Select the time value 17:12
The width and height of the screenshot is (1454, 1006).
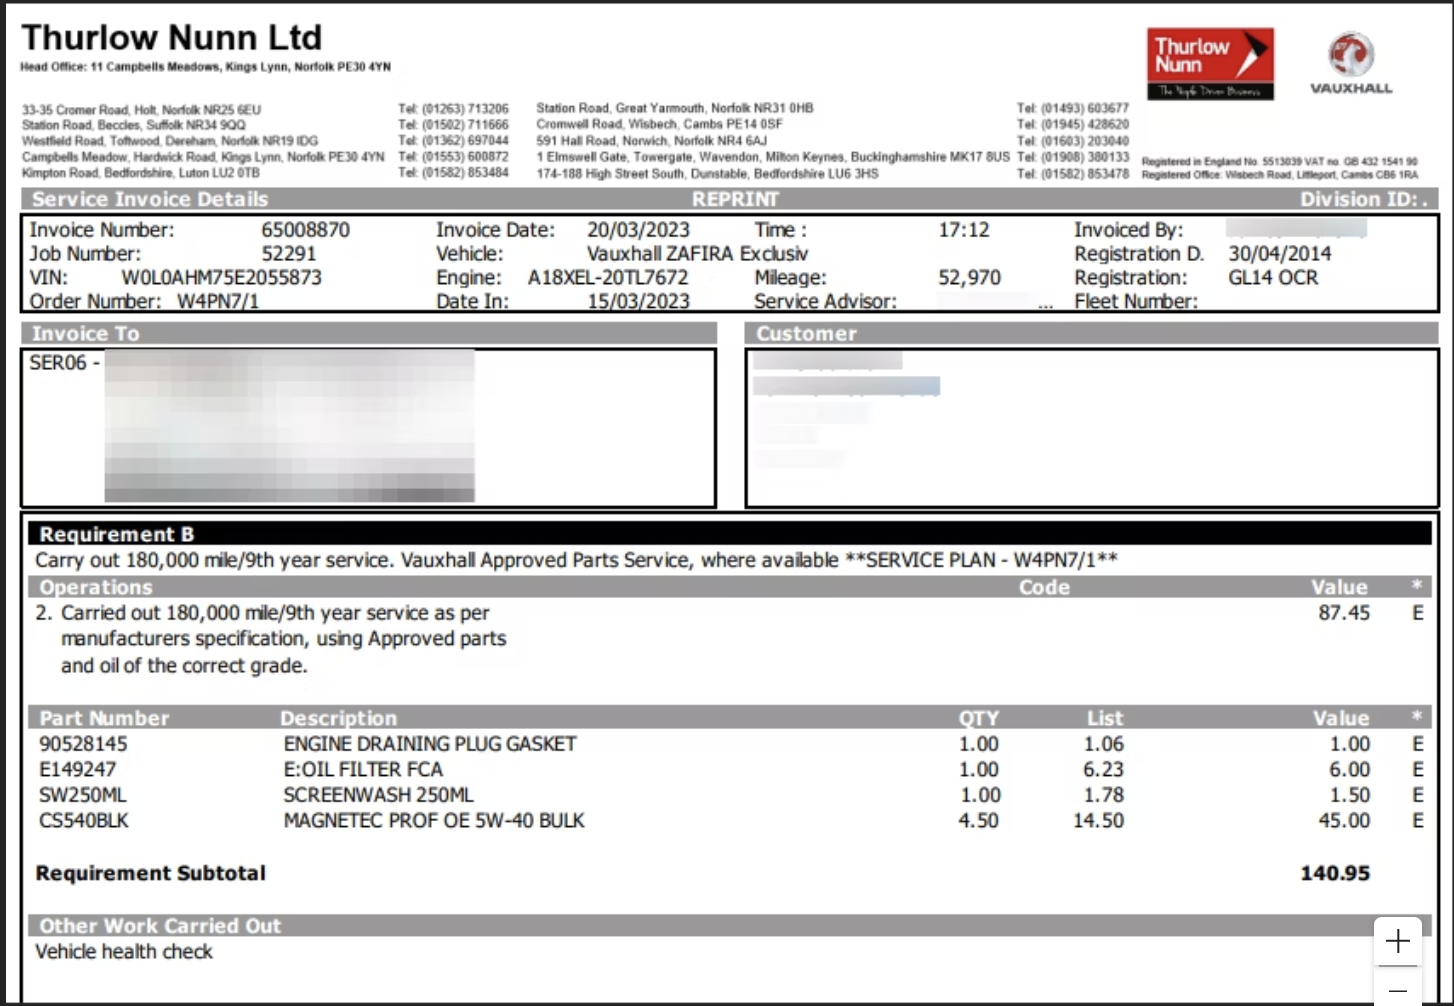(963, 230)
